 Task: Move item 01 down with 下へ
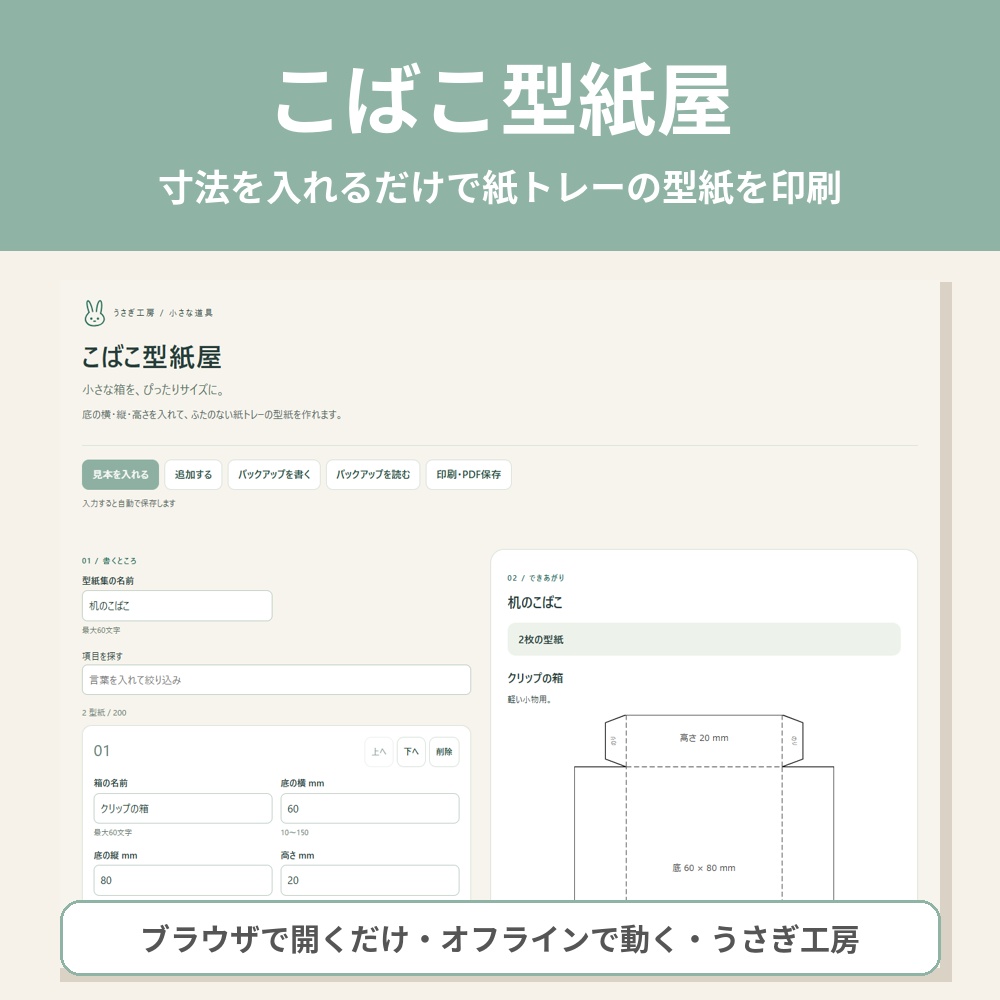(x=411, y=752)
